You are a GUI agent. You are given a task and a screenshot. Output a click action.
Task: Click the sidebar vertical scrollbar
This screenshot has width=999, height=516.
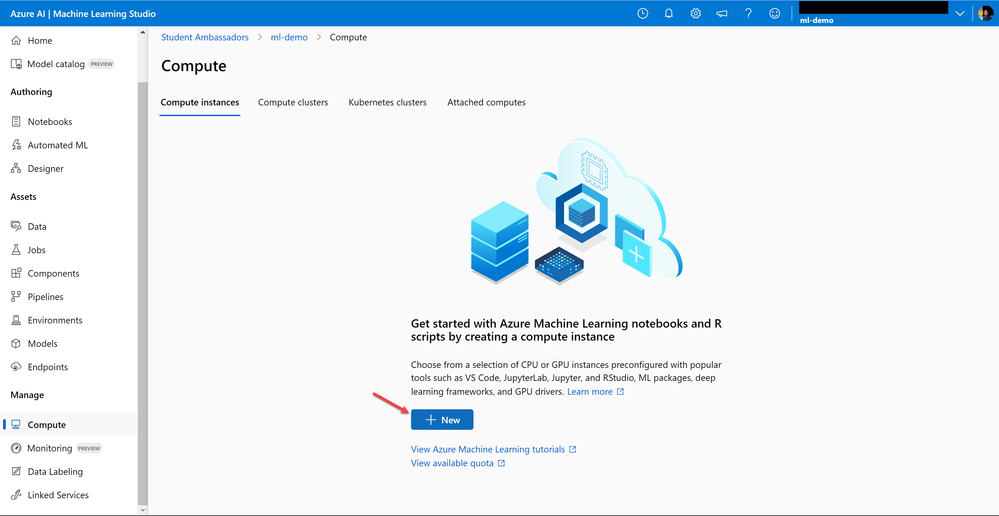(x=143, y=293)
